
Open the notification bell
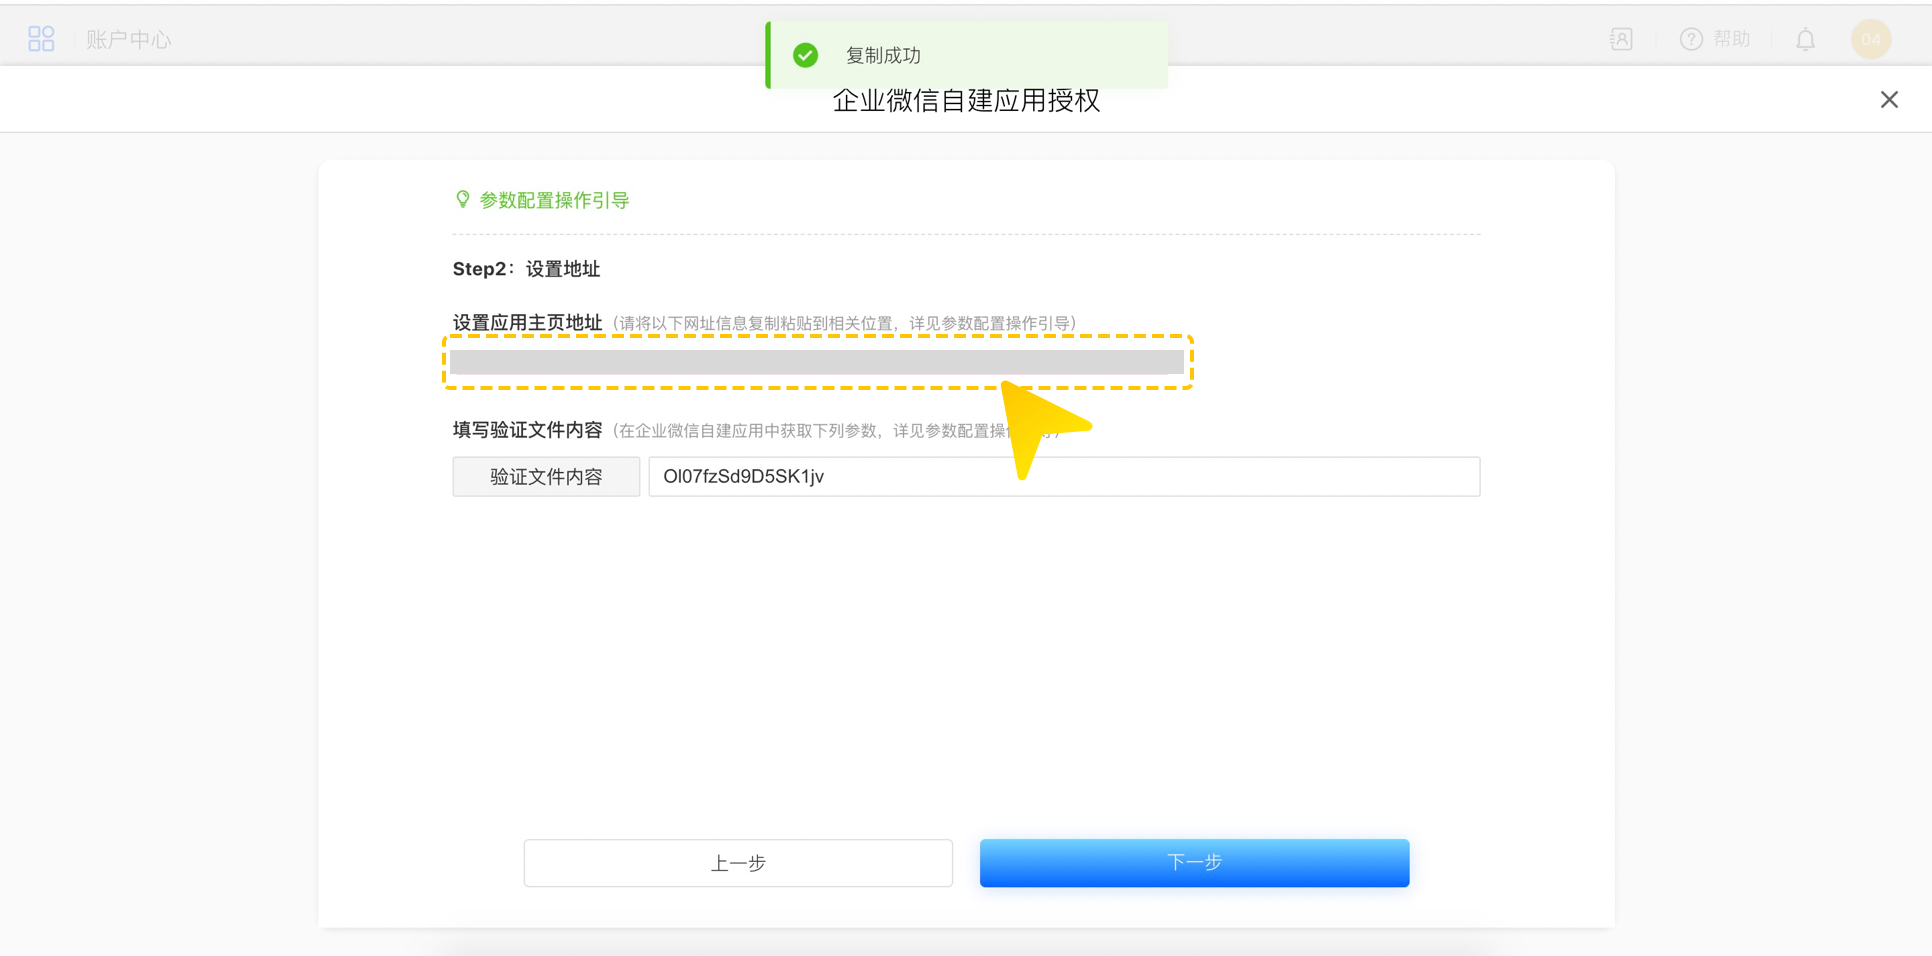[x=1805, y=40]
